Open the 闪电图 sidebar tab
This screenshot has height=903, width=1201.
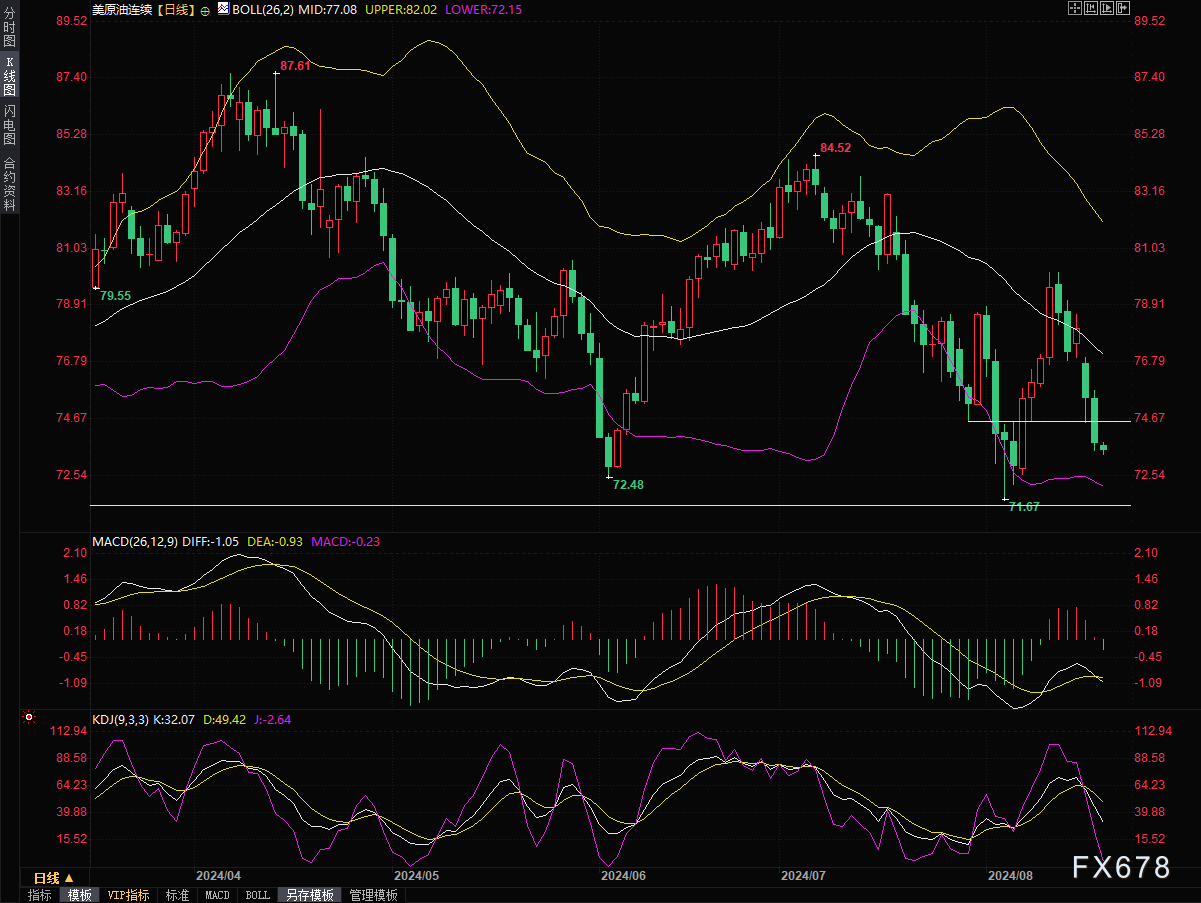[x=9, y=125]
